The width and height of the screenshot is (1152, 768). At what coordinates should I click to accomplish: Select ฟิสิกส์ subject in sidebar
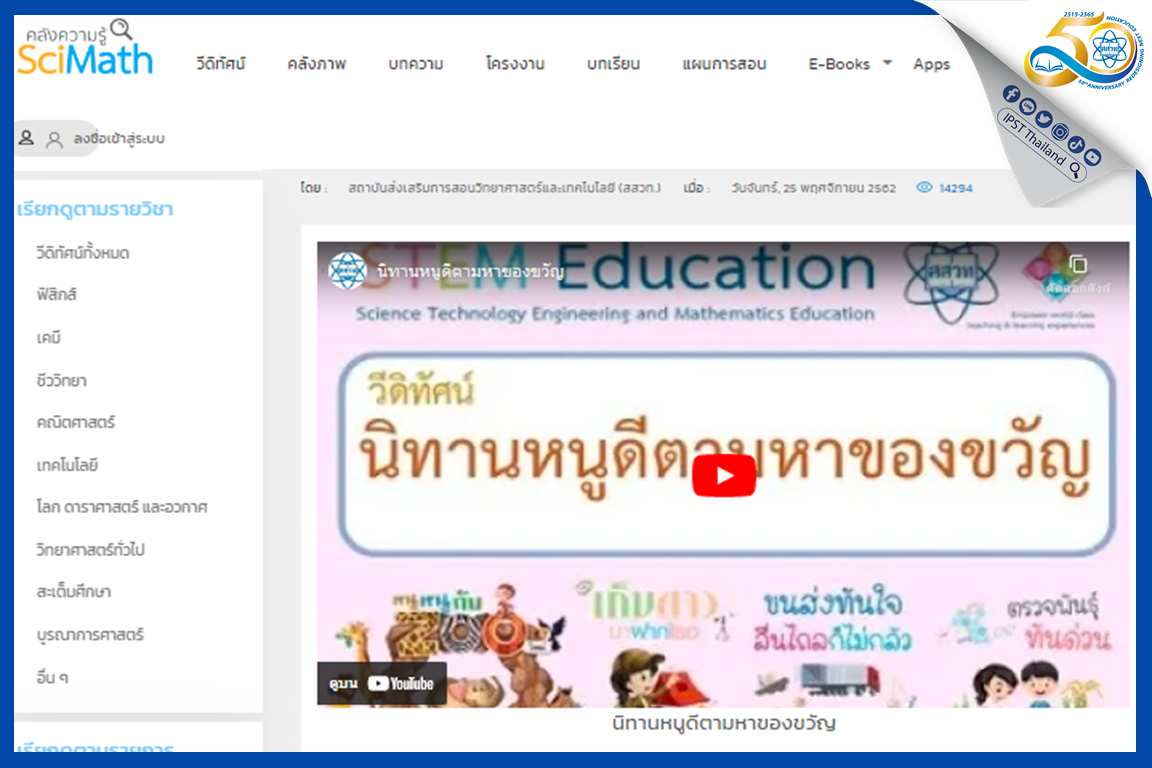click(x=57, y=295)
